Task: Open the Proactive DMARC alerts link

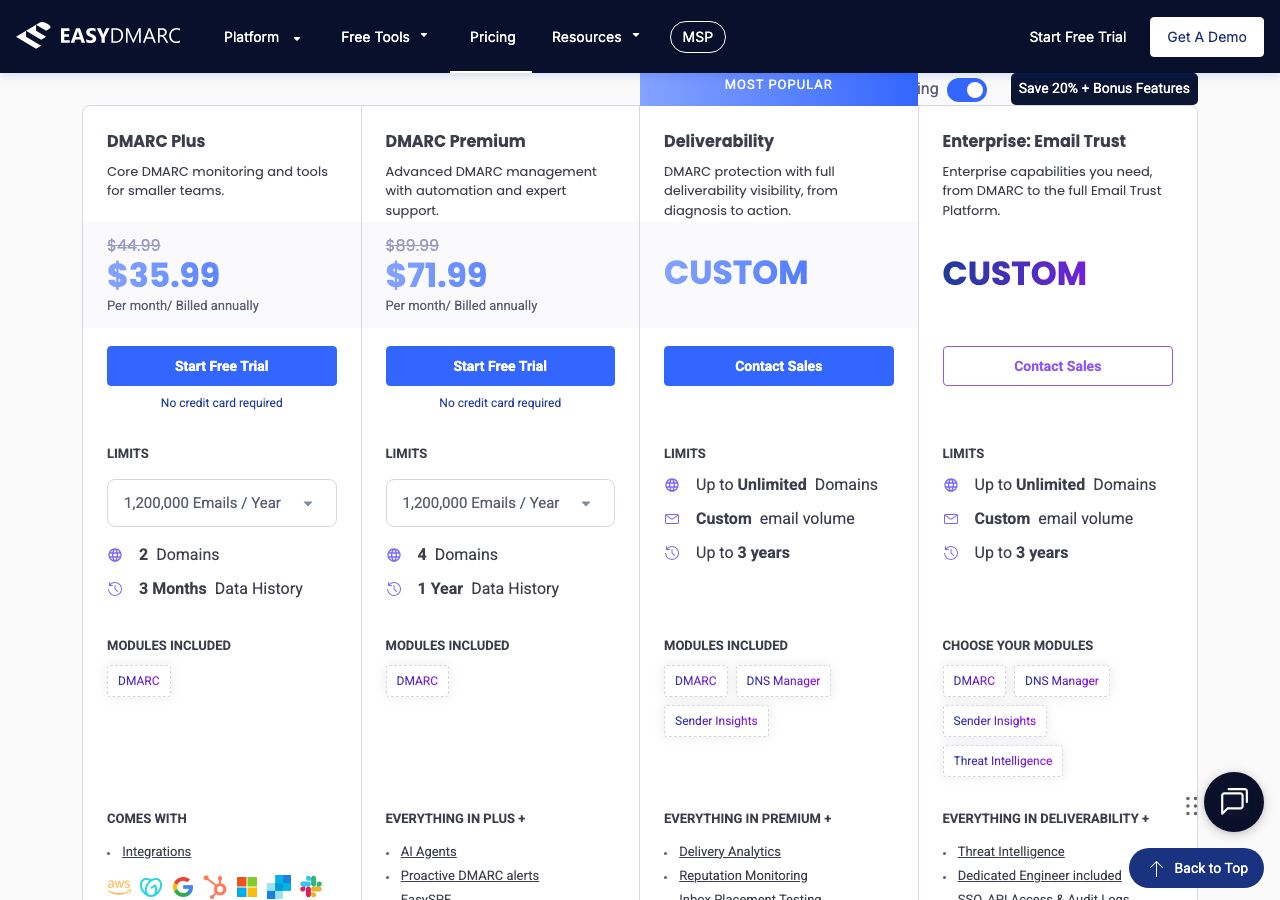Action: [470, 876]
